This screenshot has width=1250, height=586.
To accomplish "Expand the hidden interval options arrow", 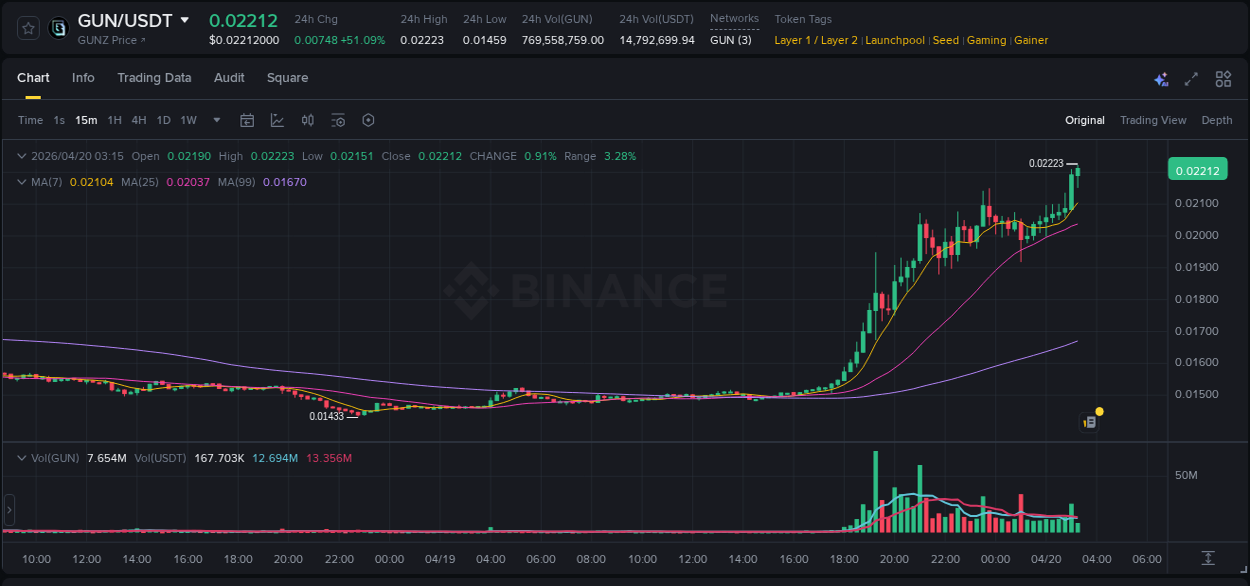I will (216, 120).
